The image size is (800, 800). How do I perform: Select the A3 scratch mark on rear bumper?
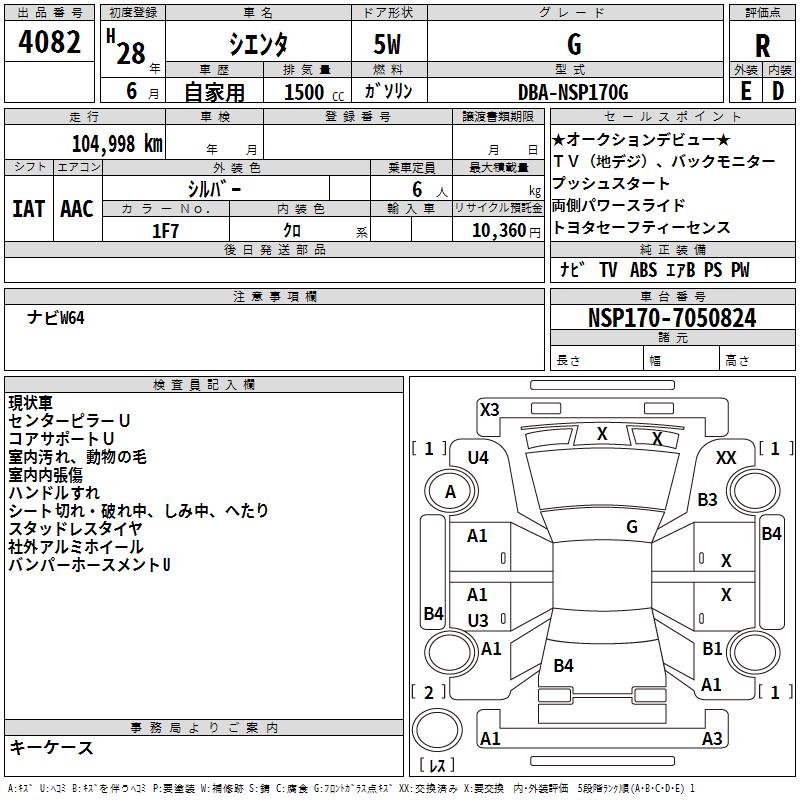click(x=712, y=738)
